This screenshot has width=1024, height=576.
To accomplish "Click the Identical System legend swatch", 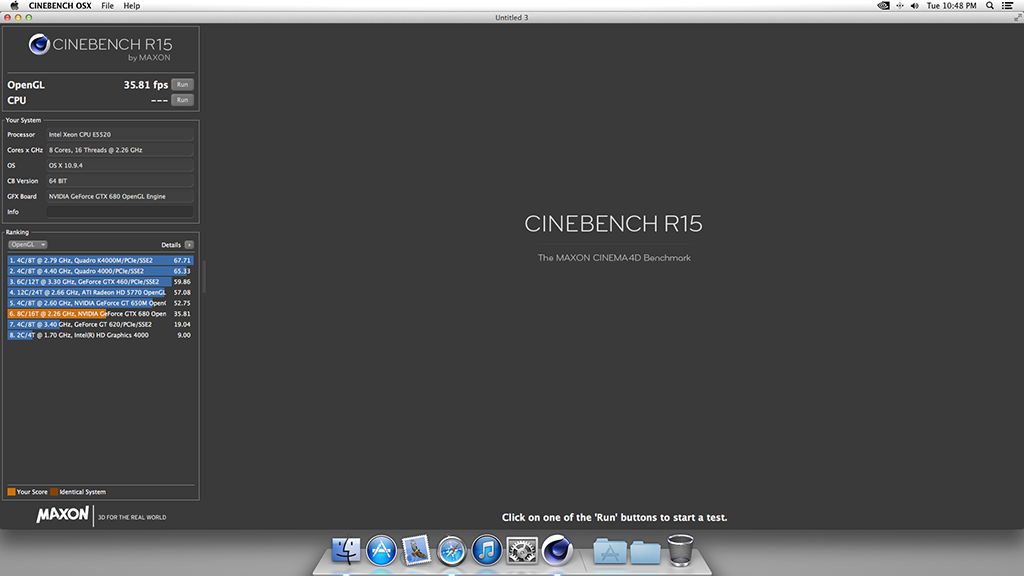I will [54, 492].
